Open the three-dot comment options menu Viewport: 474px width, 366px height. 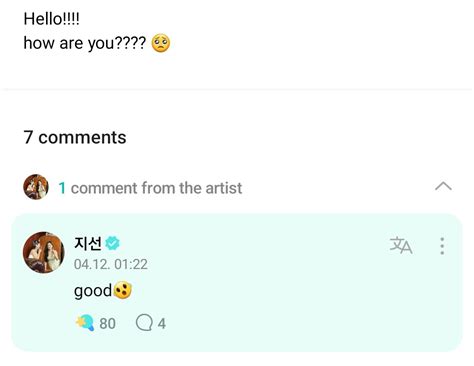[x=442, y=246]
